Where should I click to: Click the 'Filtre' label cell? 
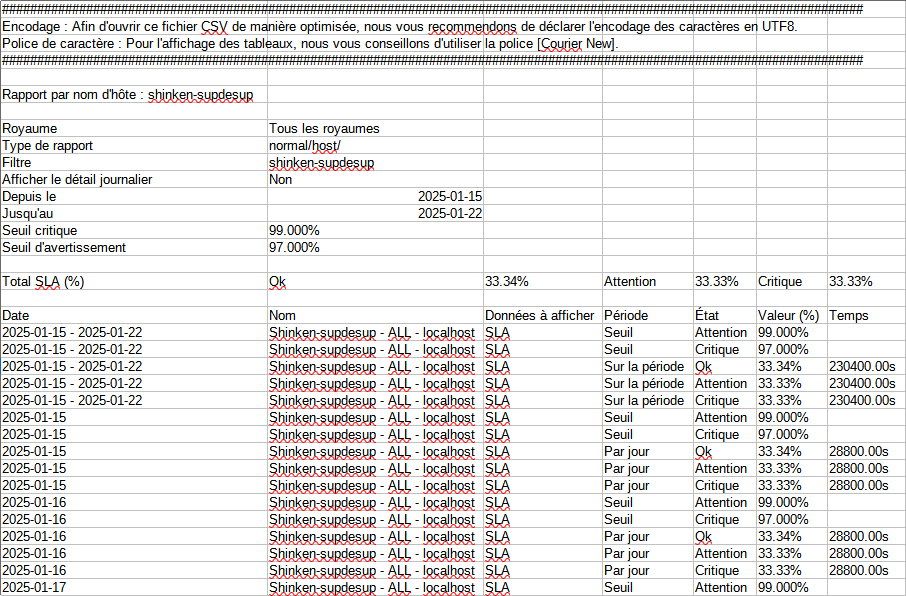[x=20, y=163]
